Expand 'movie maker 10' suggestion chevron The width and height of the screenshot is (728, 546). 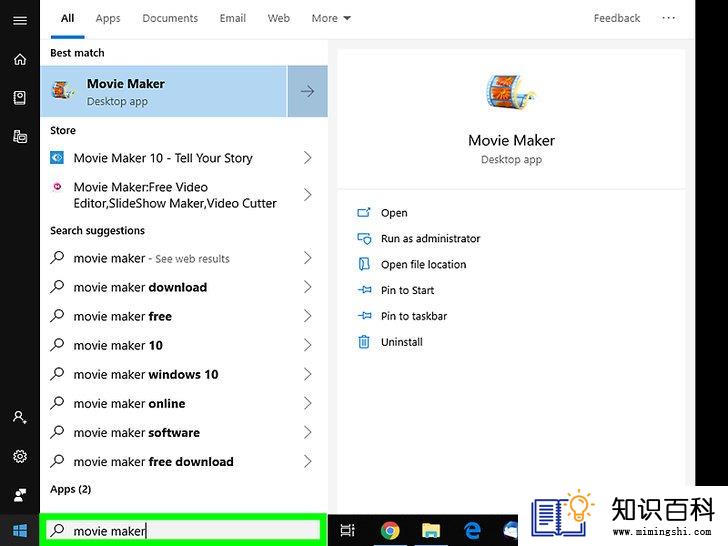tap(307, 345)
